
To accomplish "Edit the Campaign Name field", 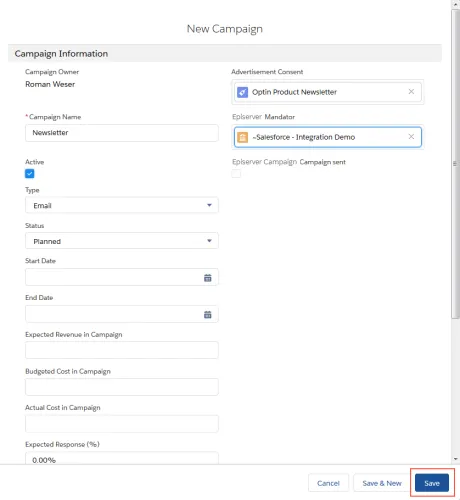I will pyautogui.click(x=122, y=133).
